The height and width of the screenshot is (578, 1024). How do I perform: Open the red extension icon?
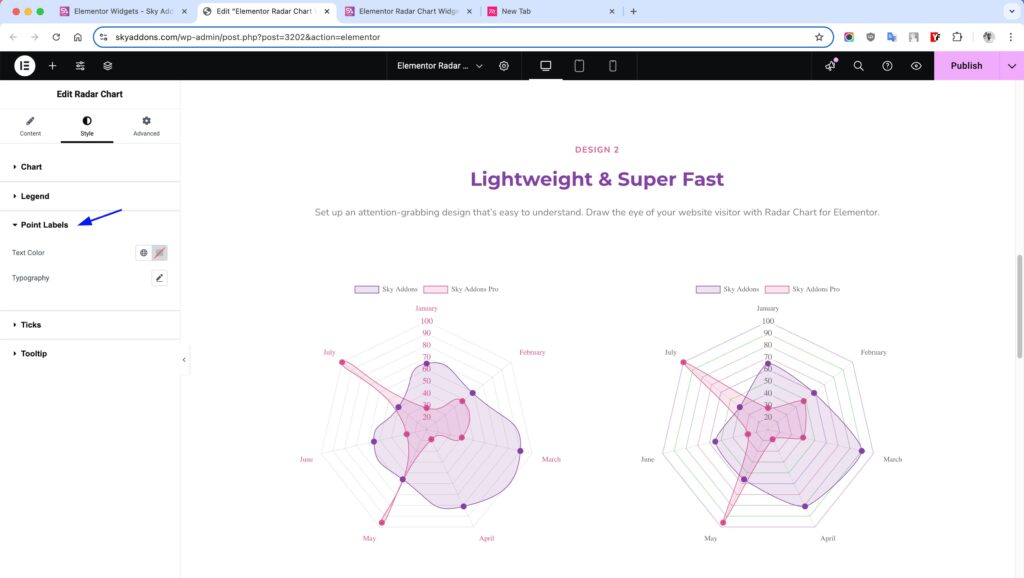click(x=935, y=37)
